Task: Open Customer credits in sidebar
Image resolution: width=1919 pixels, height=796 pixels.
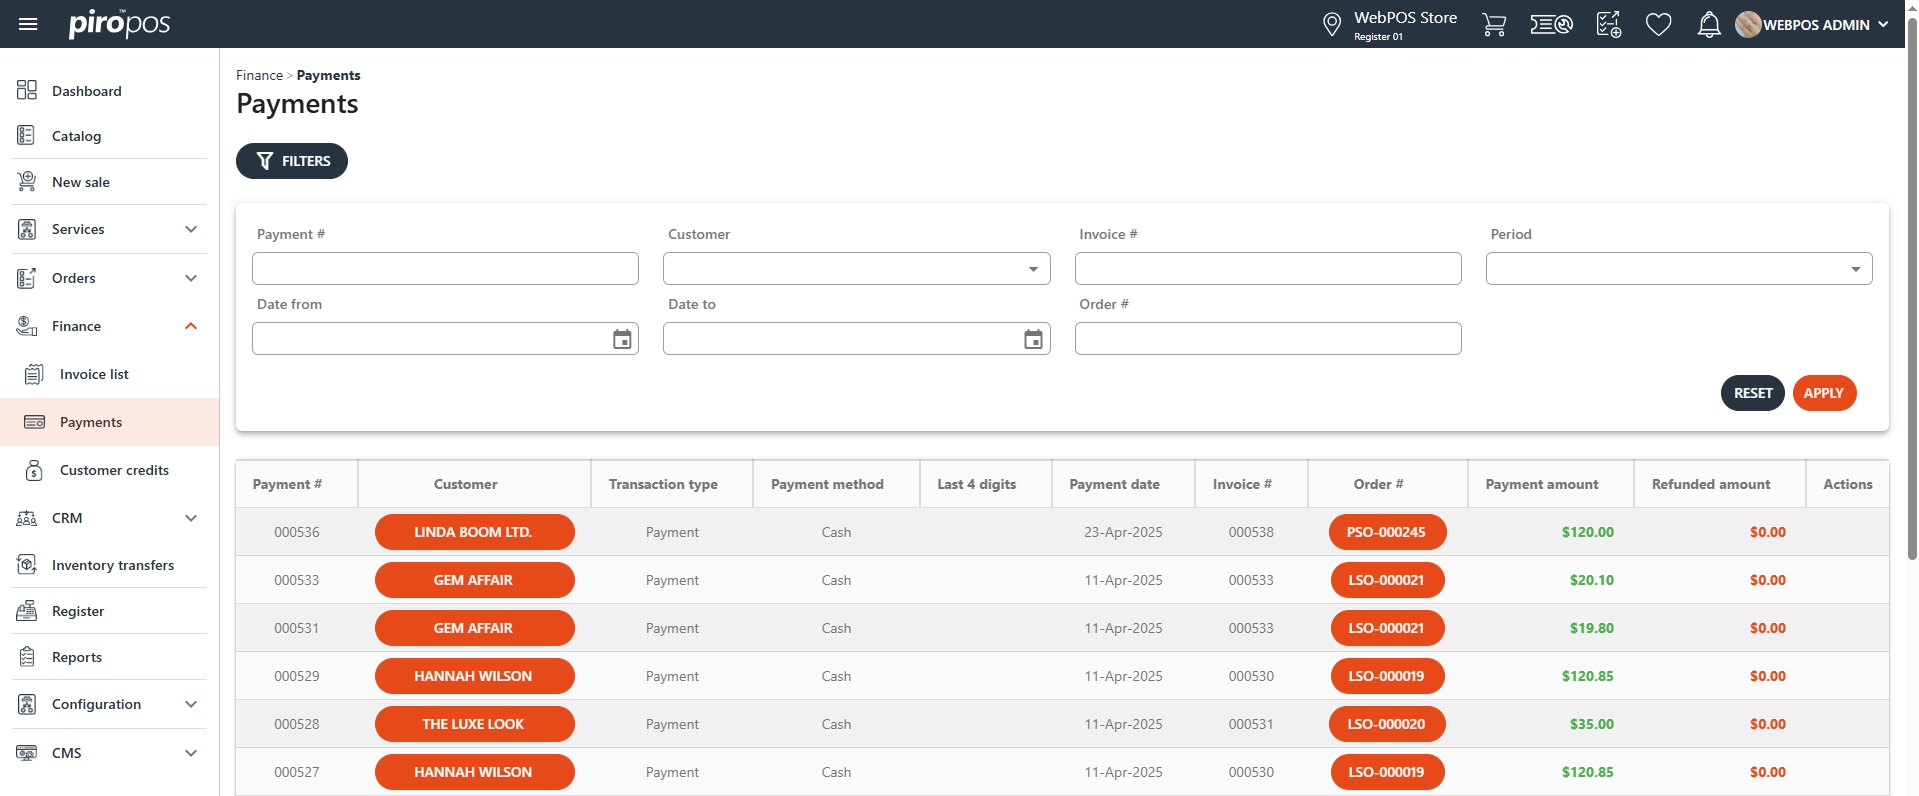Action: point(114,470)
